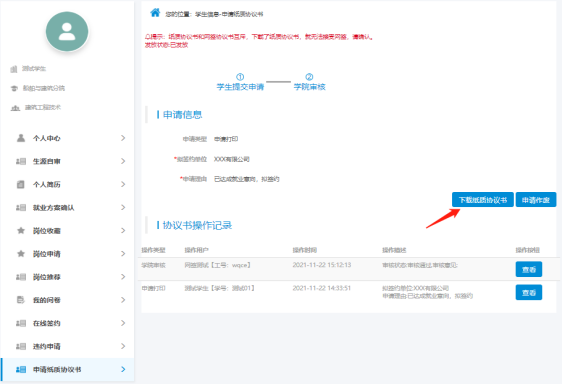Screen dimensions: 563x384
Task: Click the 下载纸质协议书 button
Action: 483,200
